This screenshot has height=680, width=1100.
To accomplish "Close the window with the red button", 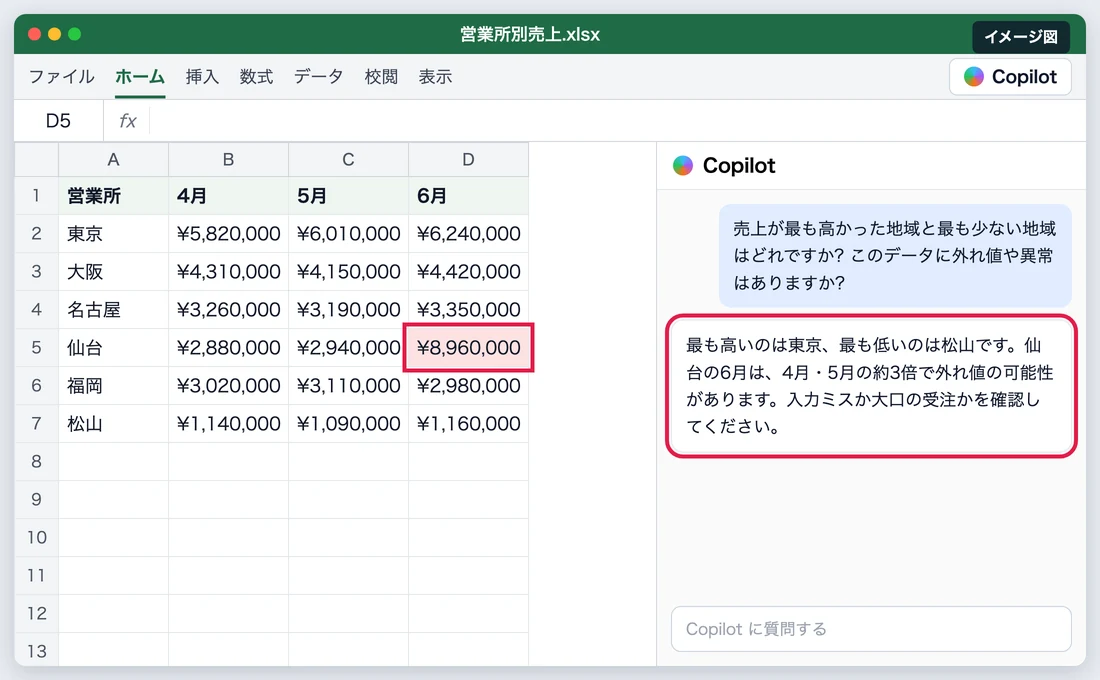I will pos(34,34).
